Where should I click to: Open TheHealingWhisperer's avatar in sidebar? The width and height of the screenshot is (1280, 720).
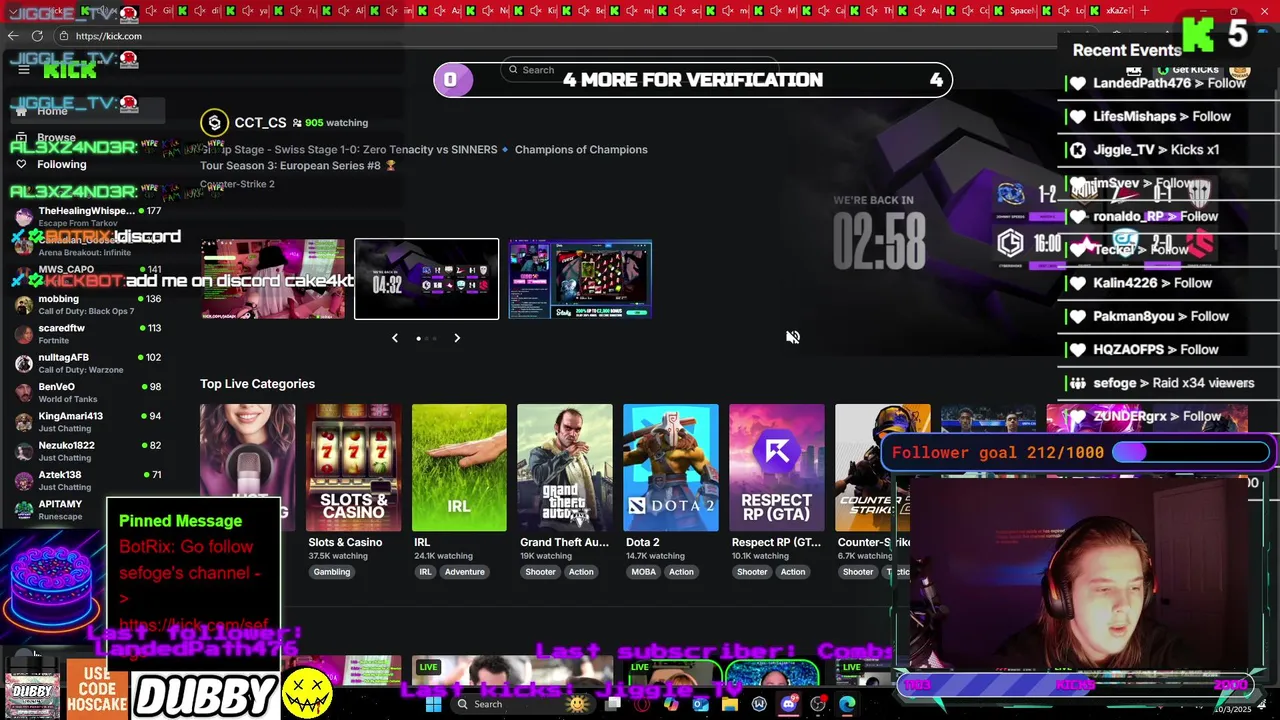click(x=24, y=217)
